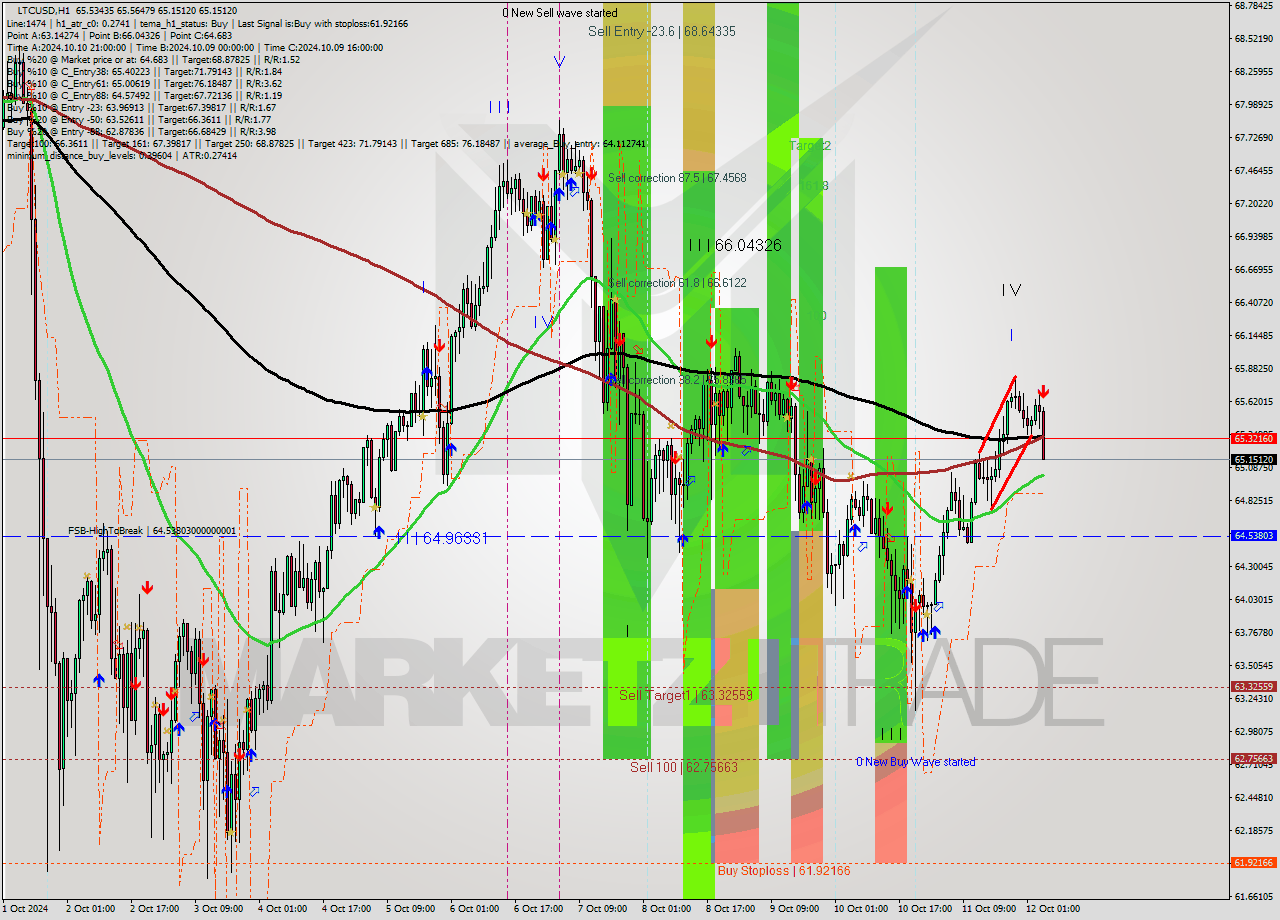Click the 64.82515 price axis label
This screenshot has height=920, width=1280.
pyautogui.click(x=1253, y=501)
